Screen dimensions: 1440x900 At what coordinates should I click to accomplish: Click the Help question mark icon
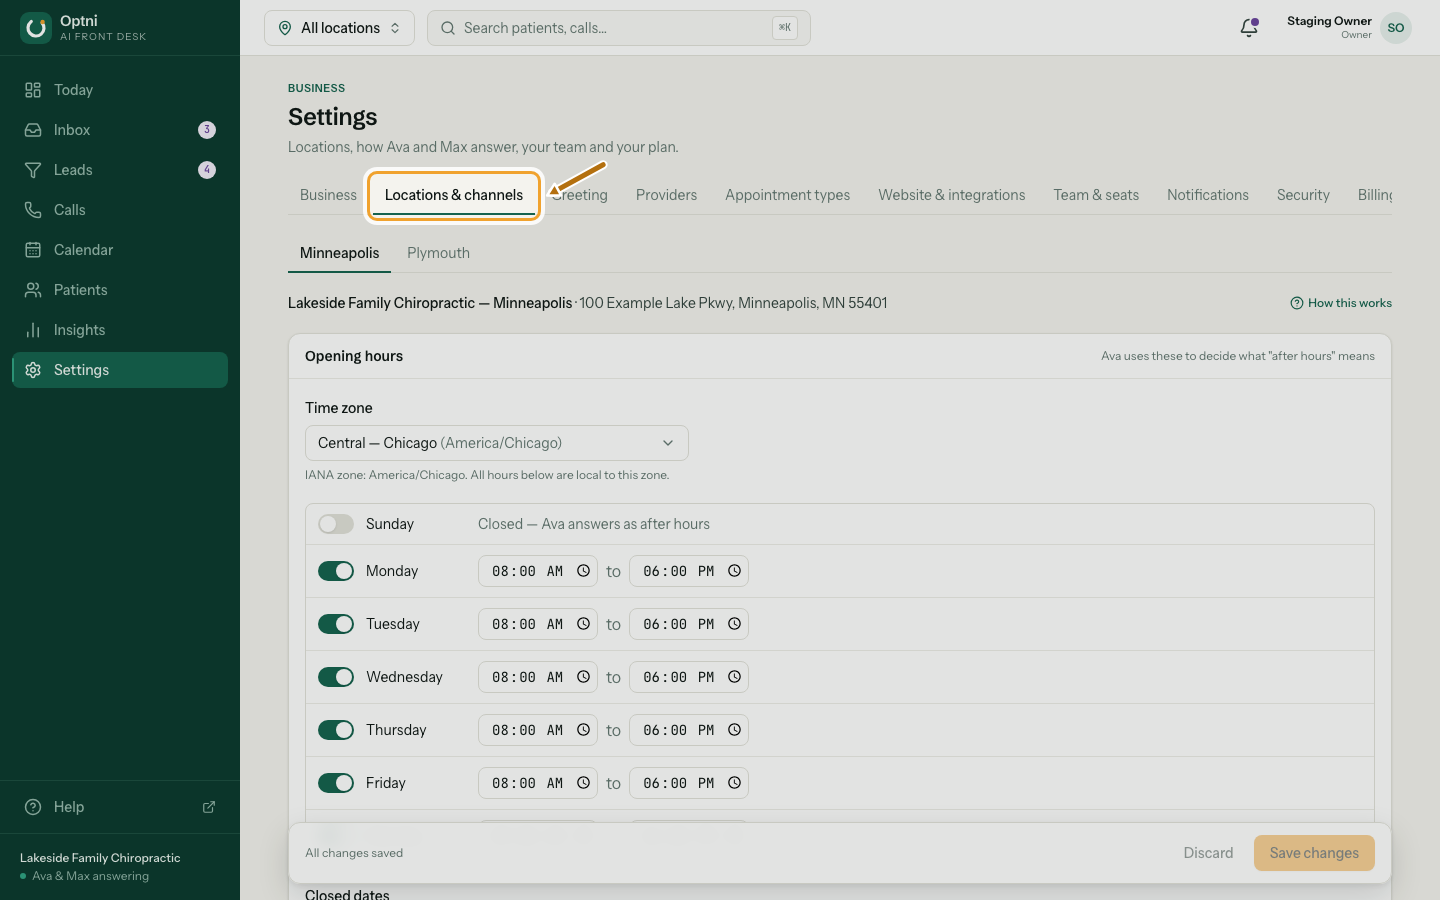33,807
